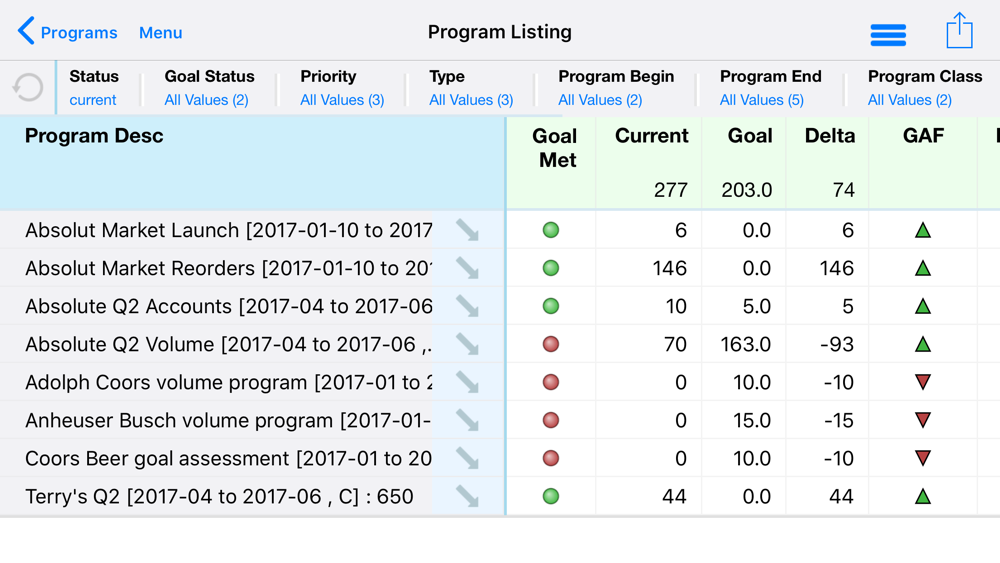
Task: Go back to Programs
Action: tap(68, 33)
